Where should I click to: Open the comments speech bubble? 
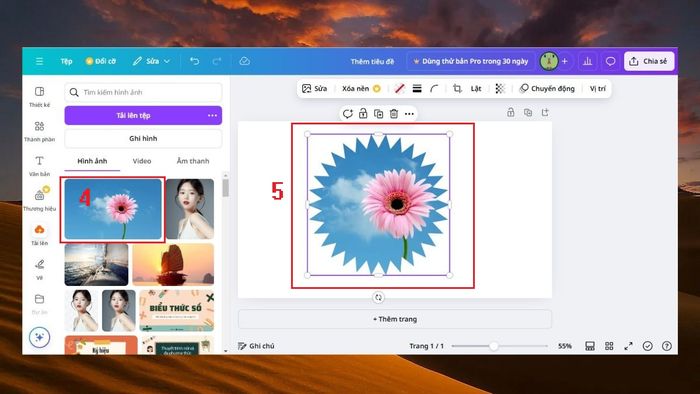(x=610, y=61)
